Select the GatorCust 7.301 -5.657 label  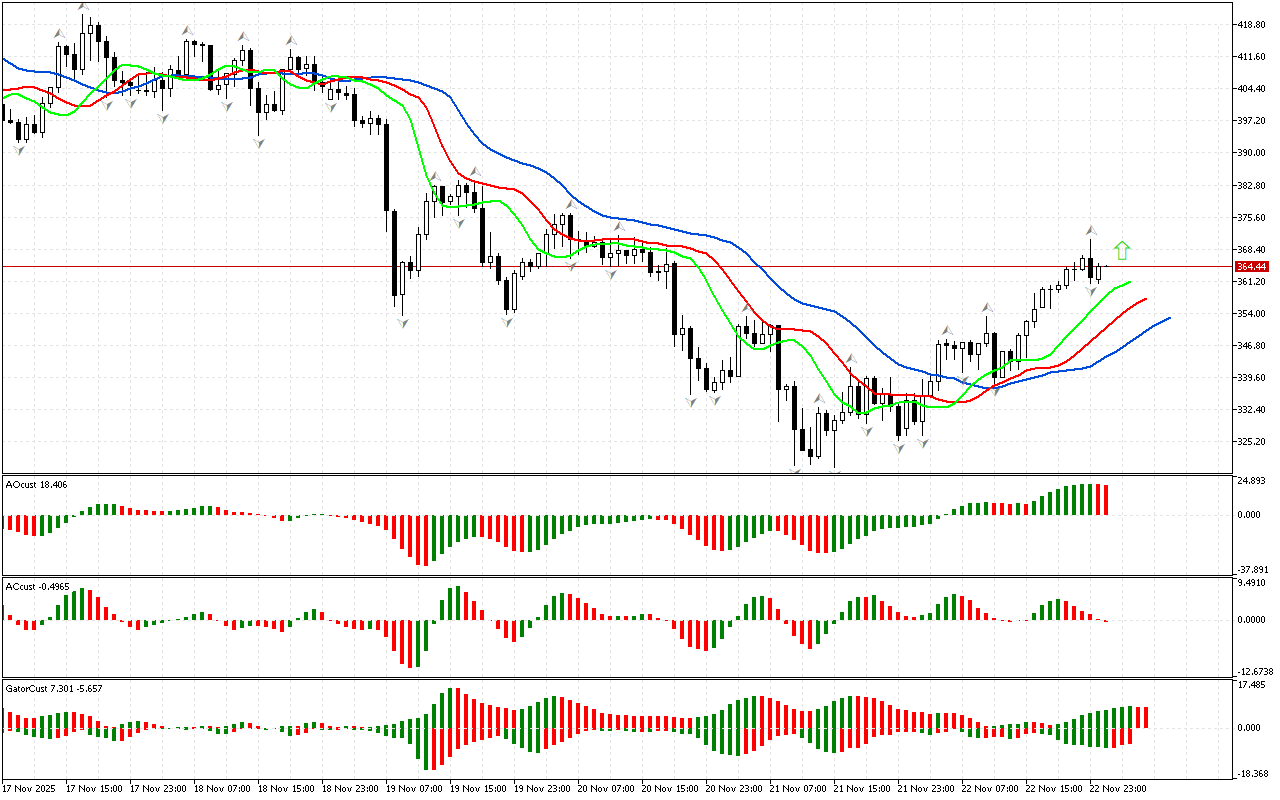pos(54,688)
